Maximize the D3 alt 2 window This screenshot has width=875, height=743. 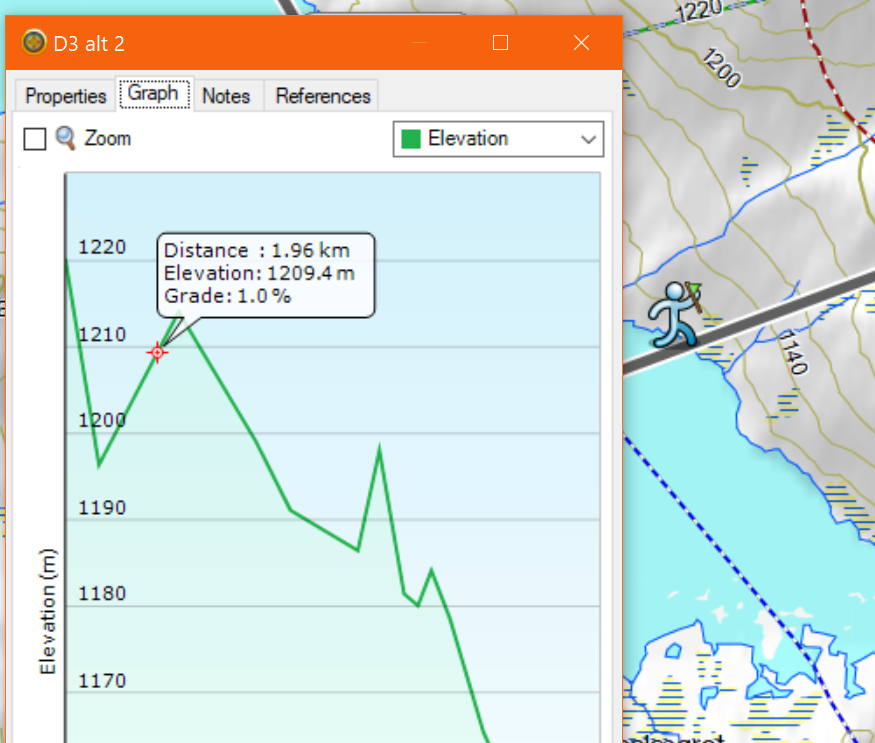501,43
